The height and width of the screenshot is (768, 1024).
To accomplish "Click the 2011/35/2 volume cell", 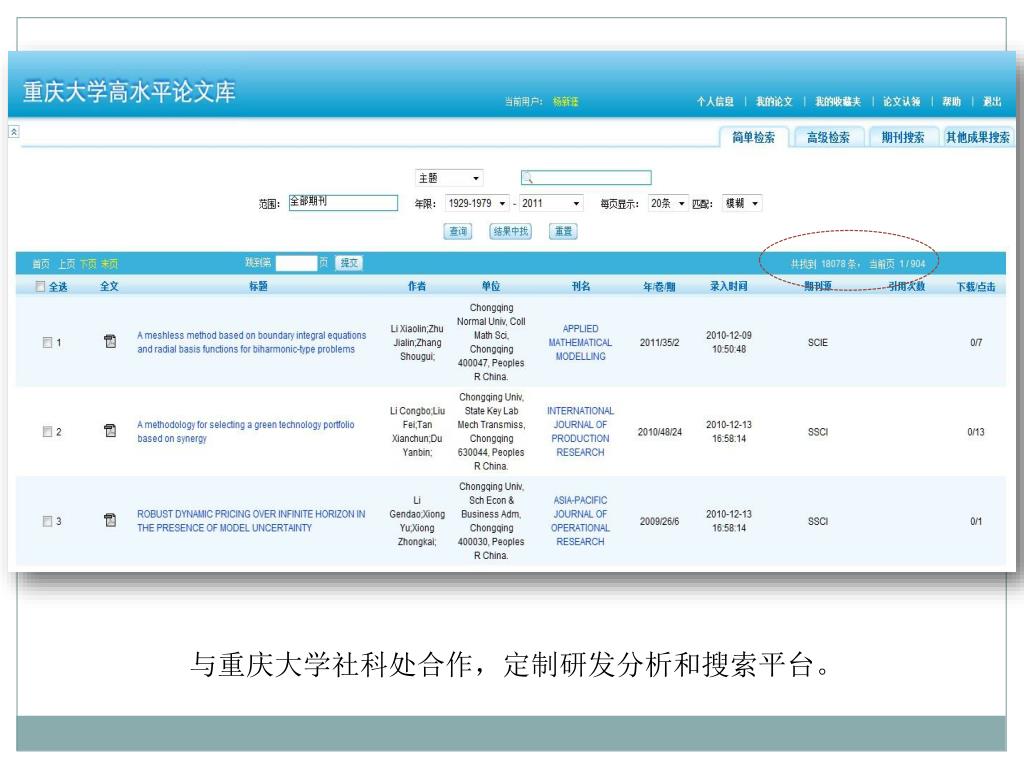I will 659,342.
